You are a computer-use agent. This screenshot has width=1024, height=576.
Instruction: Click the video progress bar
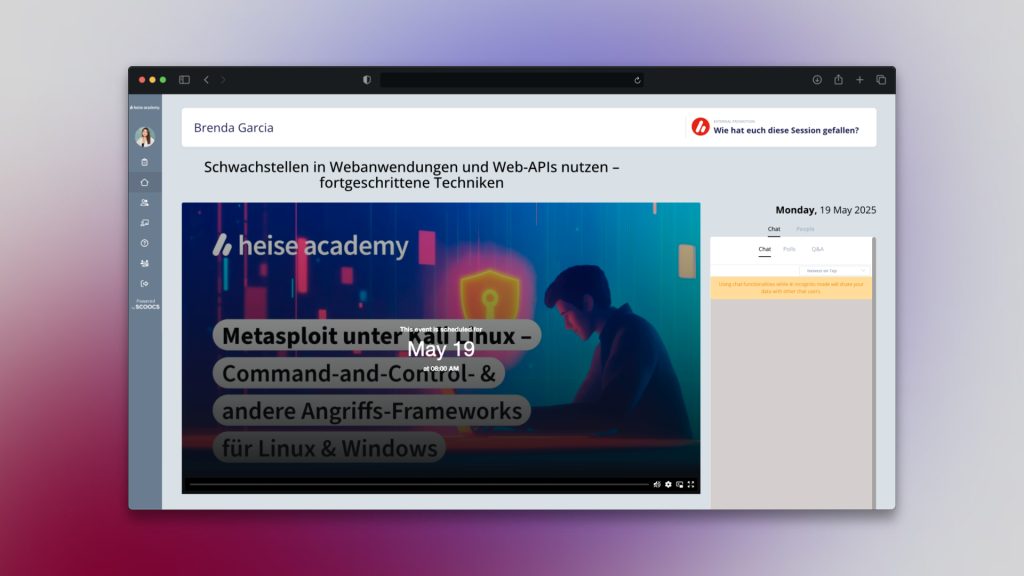point(419,485)
